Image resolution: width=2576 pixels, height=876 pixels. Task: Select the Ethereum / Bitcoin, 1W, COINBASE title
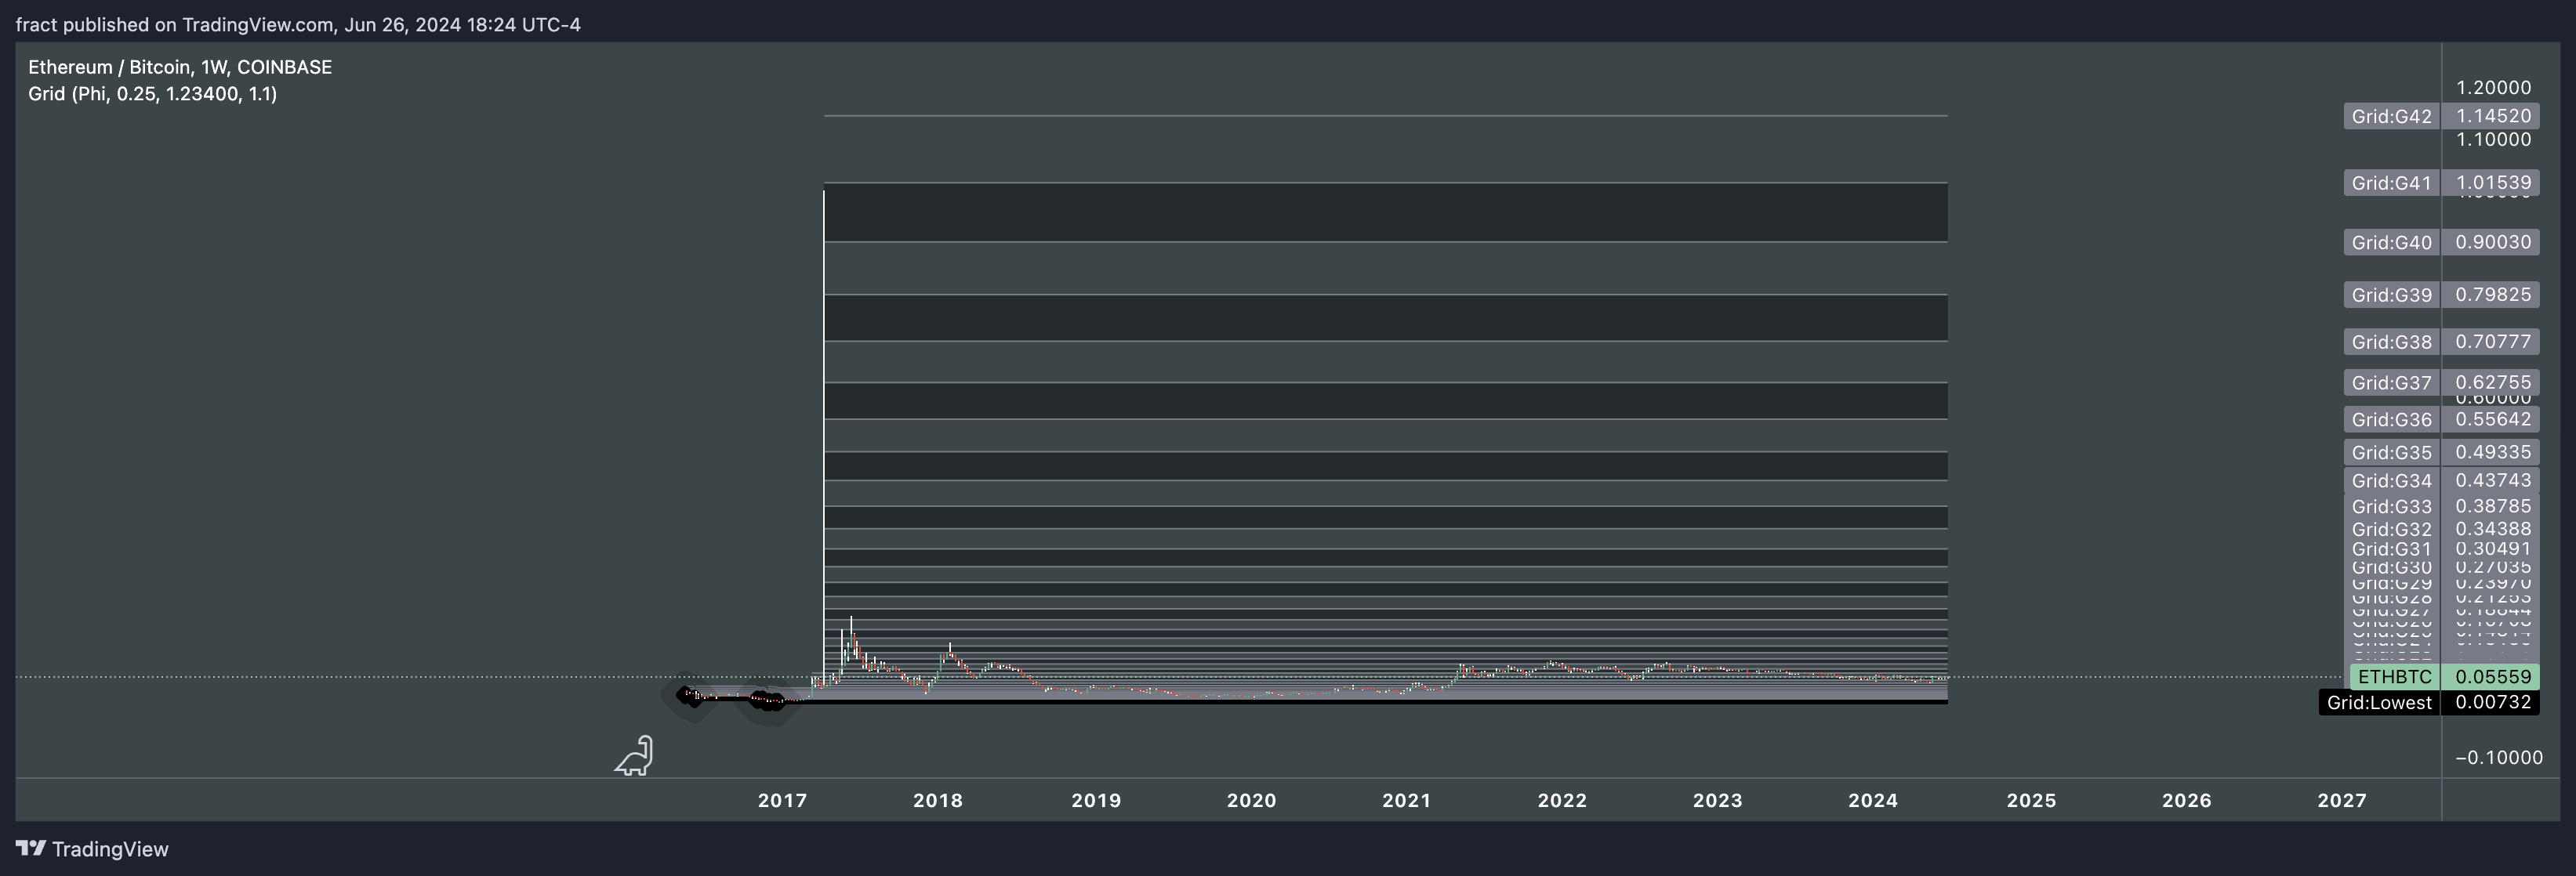point(180,67)
